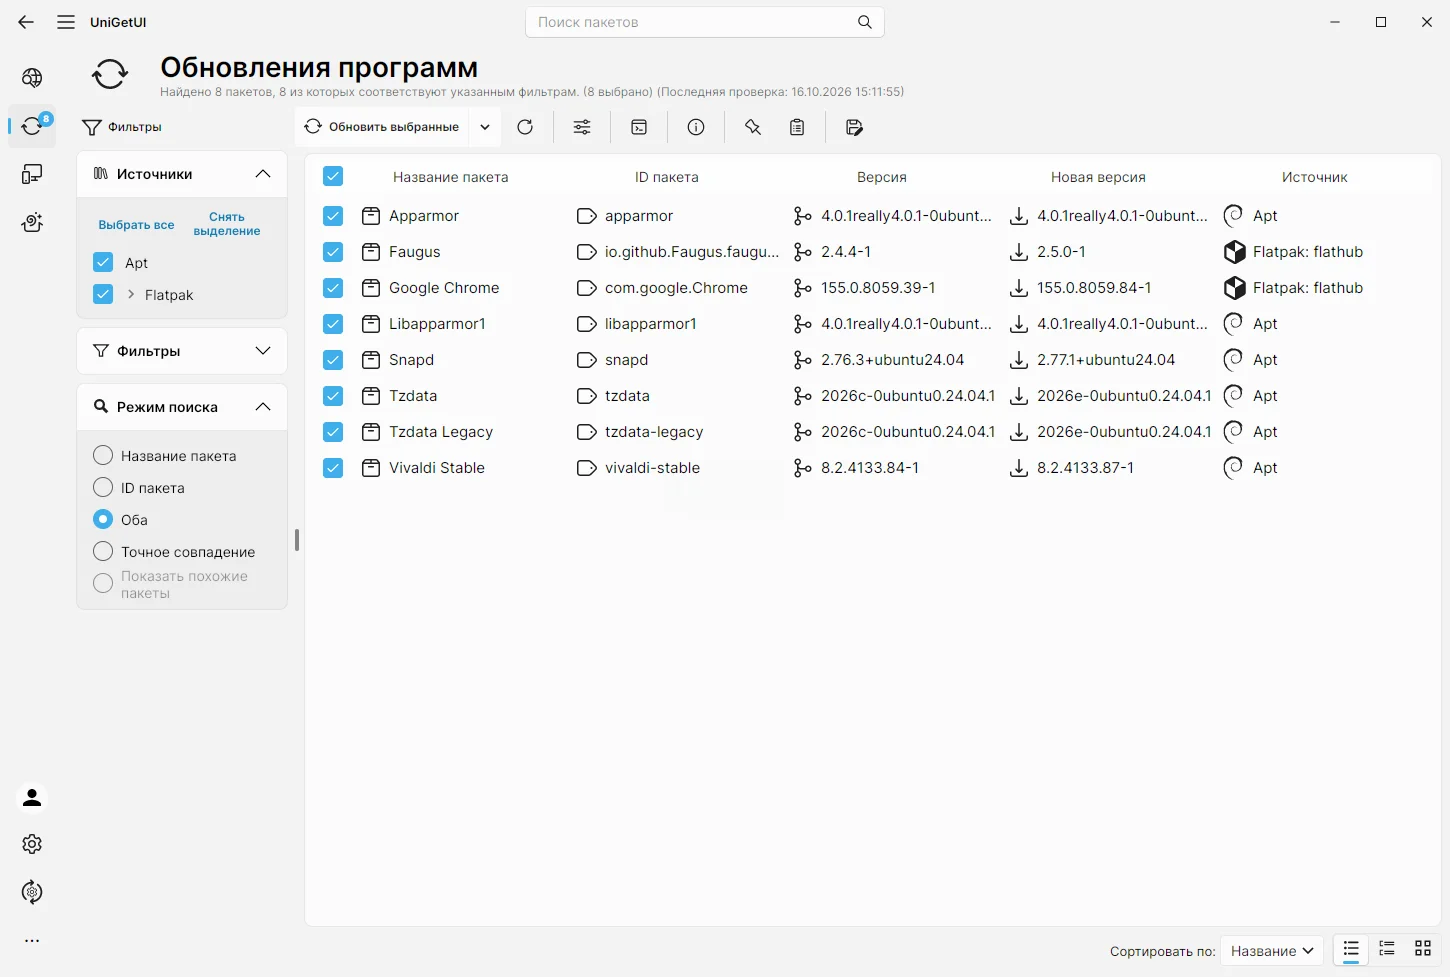Click the back arrow in title bar
1450x977 pixels.
[26, 22]
